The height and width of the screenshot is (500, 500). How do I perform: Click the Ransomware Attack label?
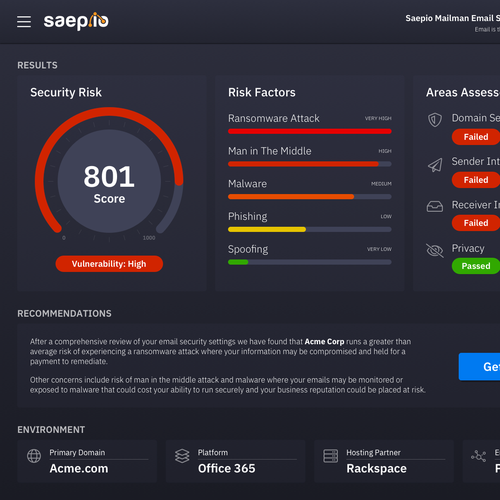[x=274, y=118]
